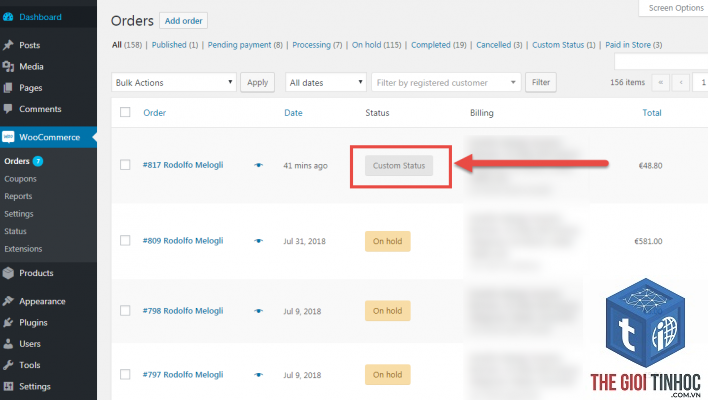
Task: Select checkbox for order #809
Action: click(125, 240)
